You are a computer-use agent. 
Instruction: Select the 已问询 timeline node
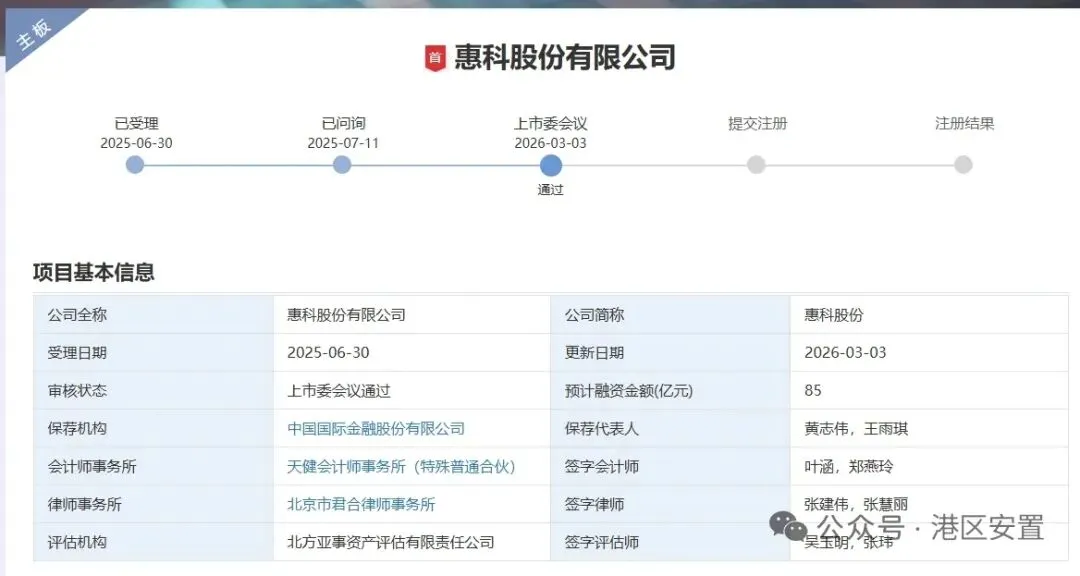[x=342, y=165]
